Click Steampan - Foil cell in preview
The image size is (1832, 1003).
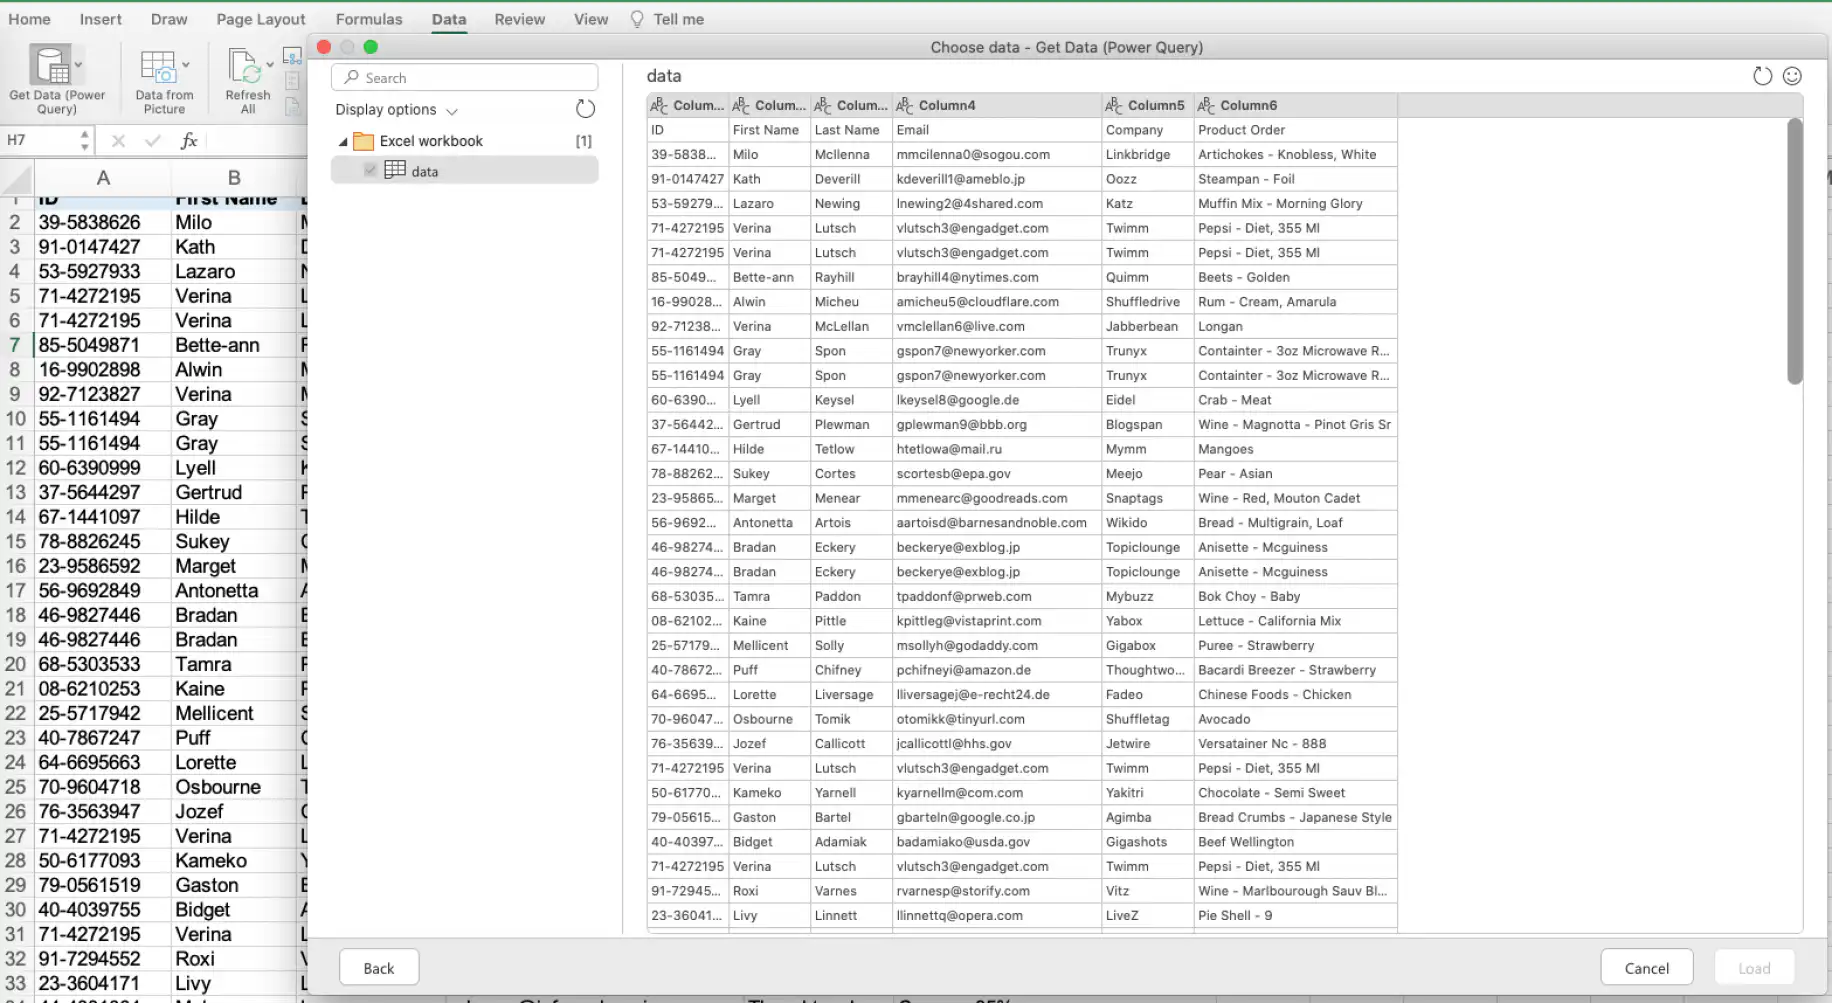(1295, 179)
